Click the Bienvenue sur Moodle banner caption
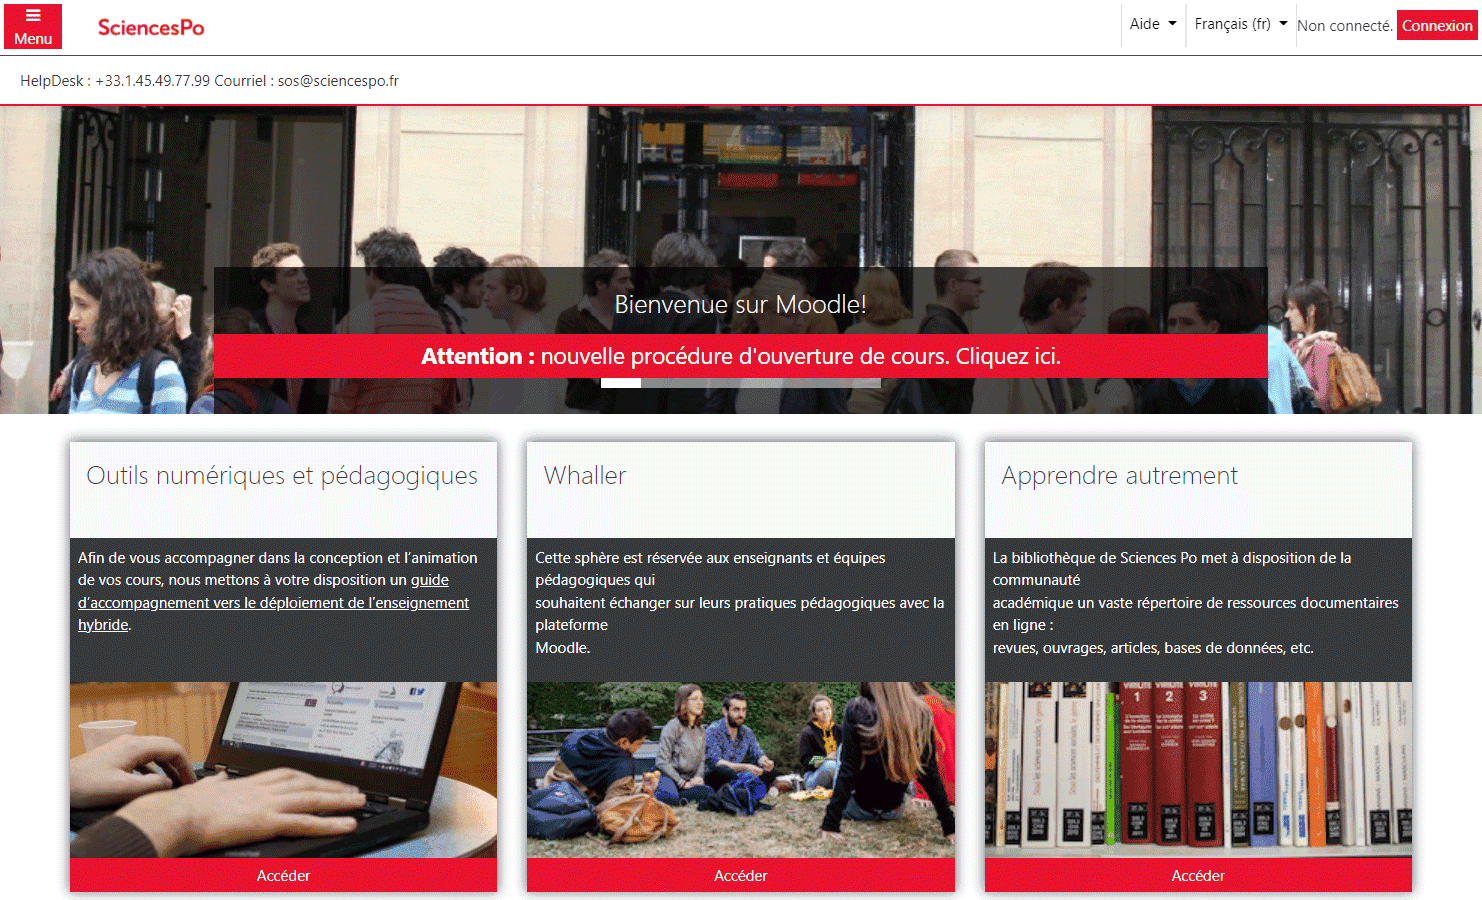This screenshot has height=900, width=1482. [x=741, y=304]
